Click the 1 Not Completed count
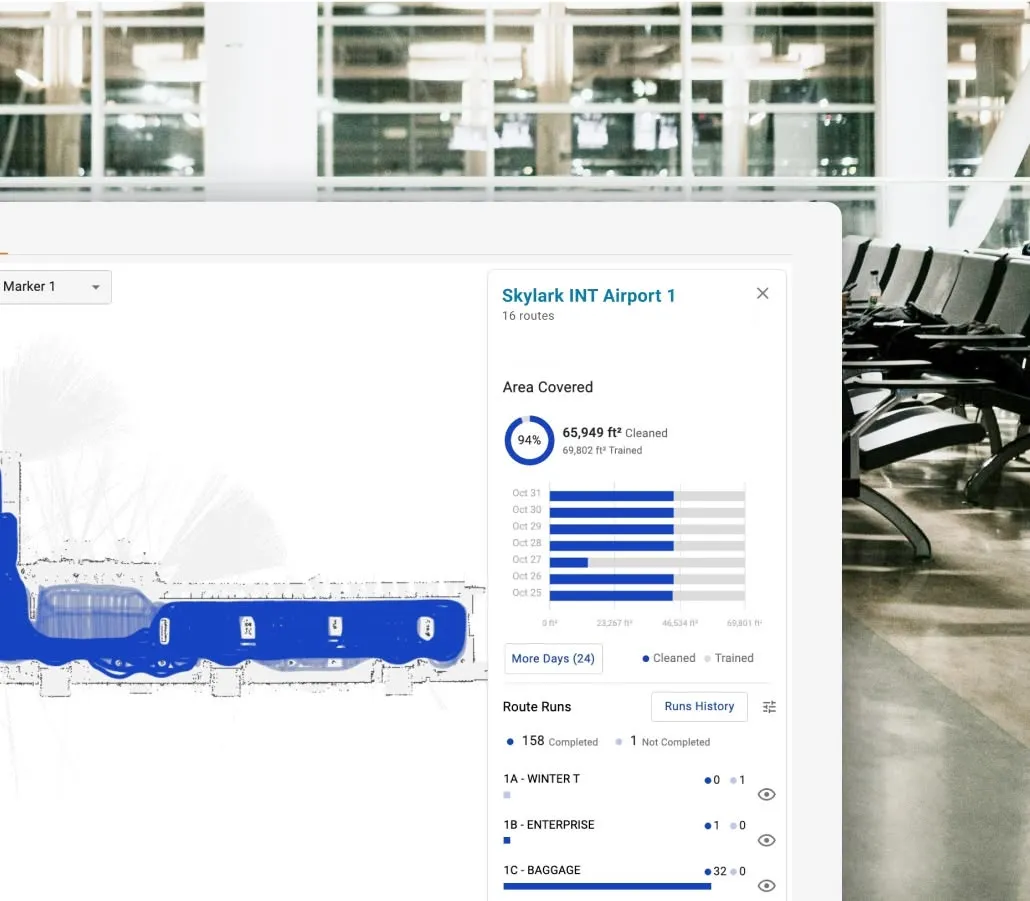Screen dimensions: 1030x901 [x=663, y=741]
